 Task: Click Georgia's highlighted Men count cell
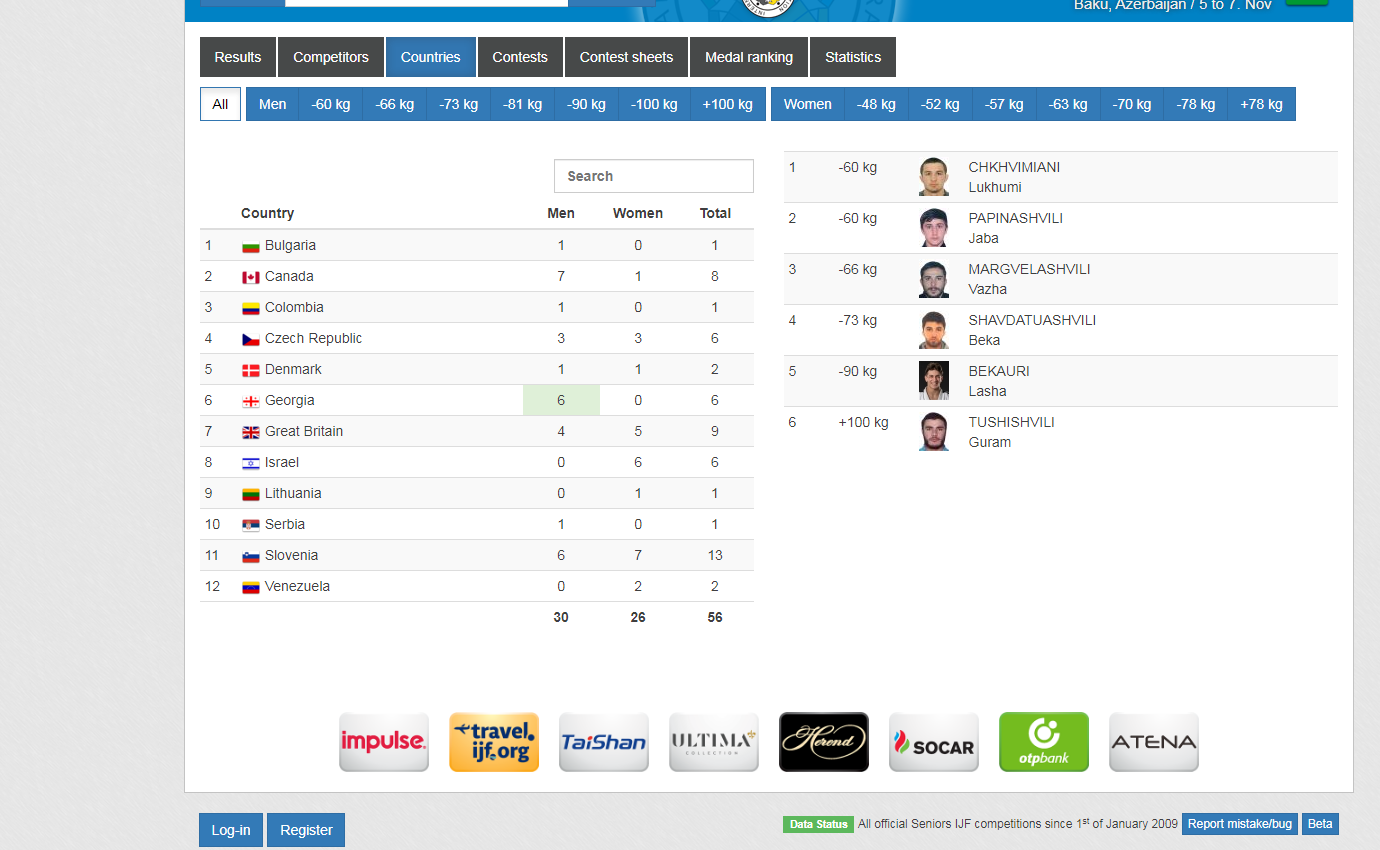pos(561,400)
